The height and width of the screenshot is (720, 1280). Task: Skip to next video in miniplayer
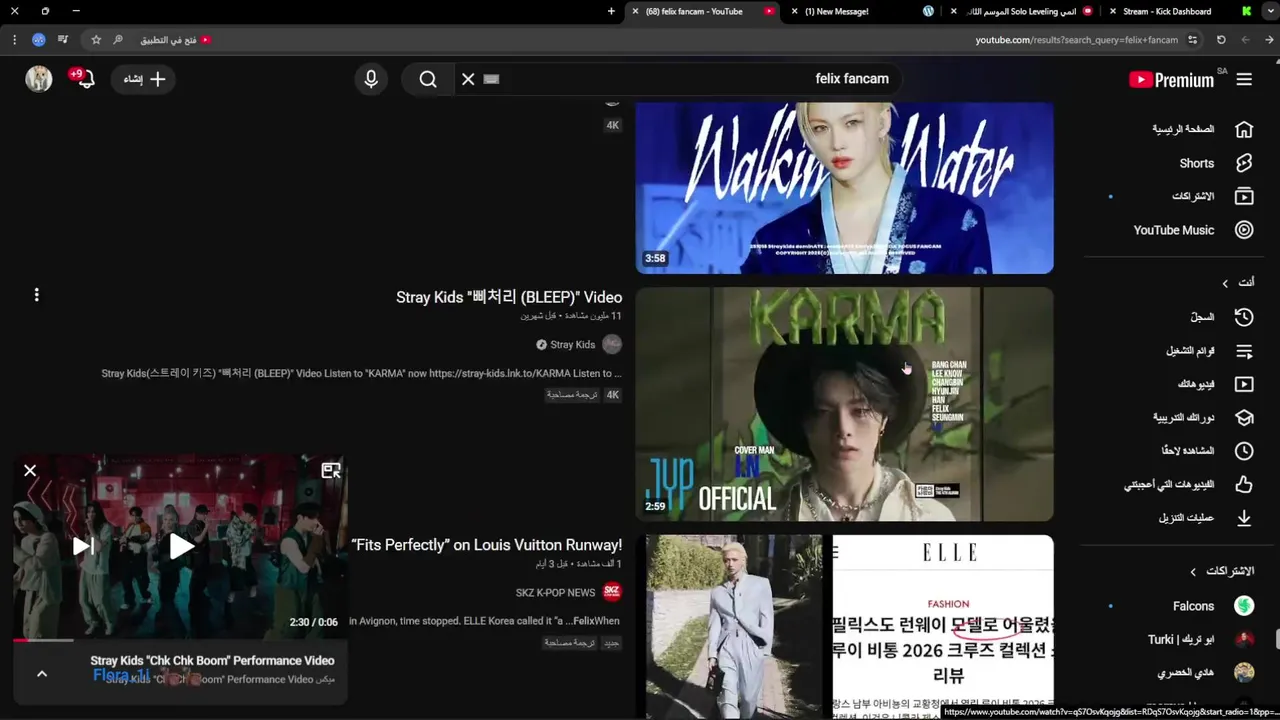click(84, 546)
